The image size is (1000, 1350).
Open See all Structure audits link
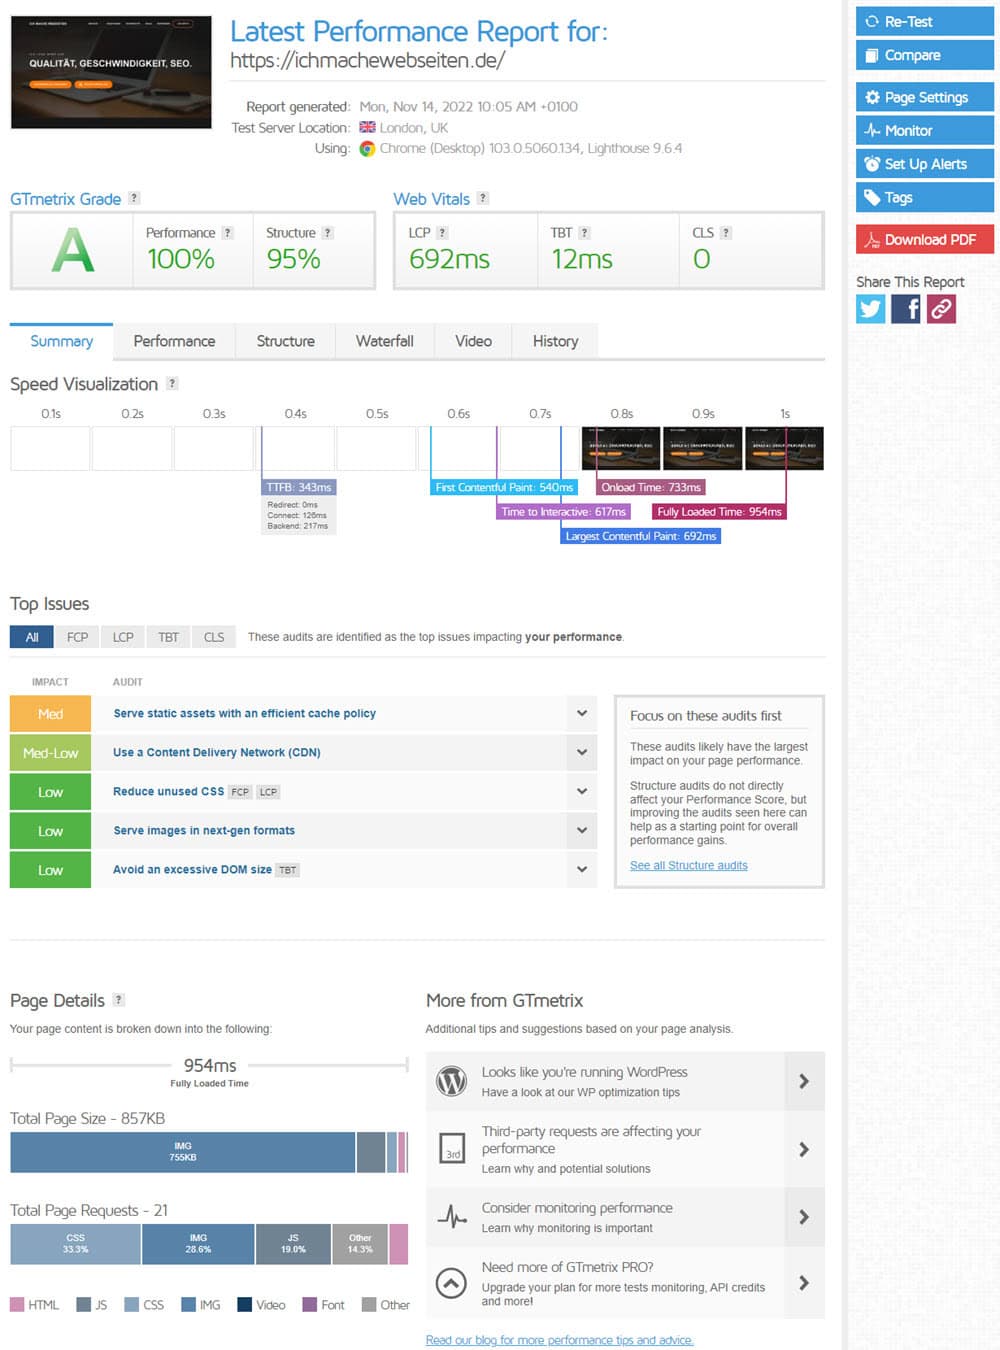(x=688, y=865)
